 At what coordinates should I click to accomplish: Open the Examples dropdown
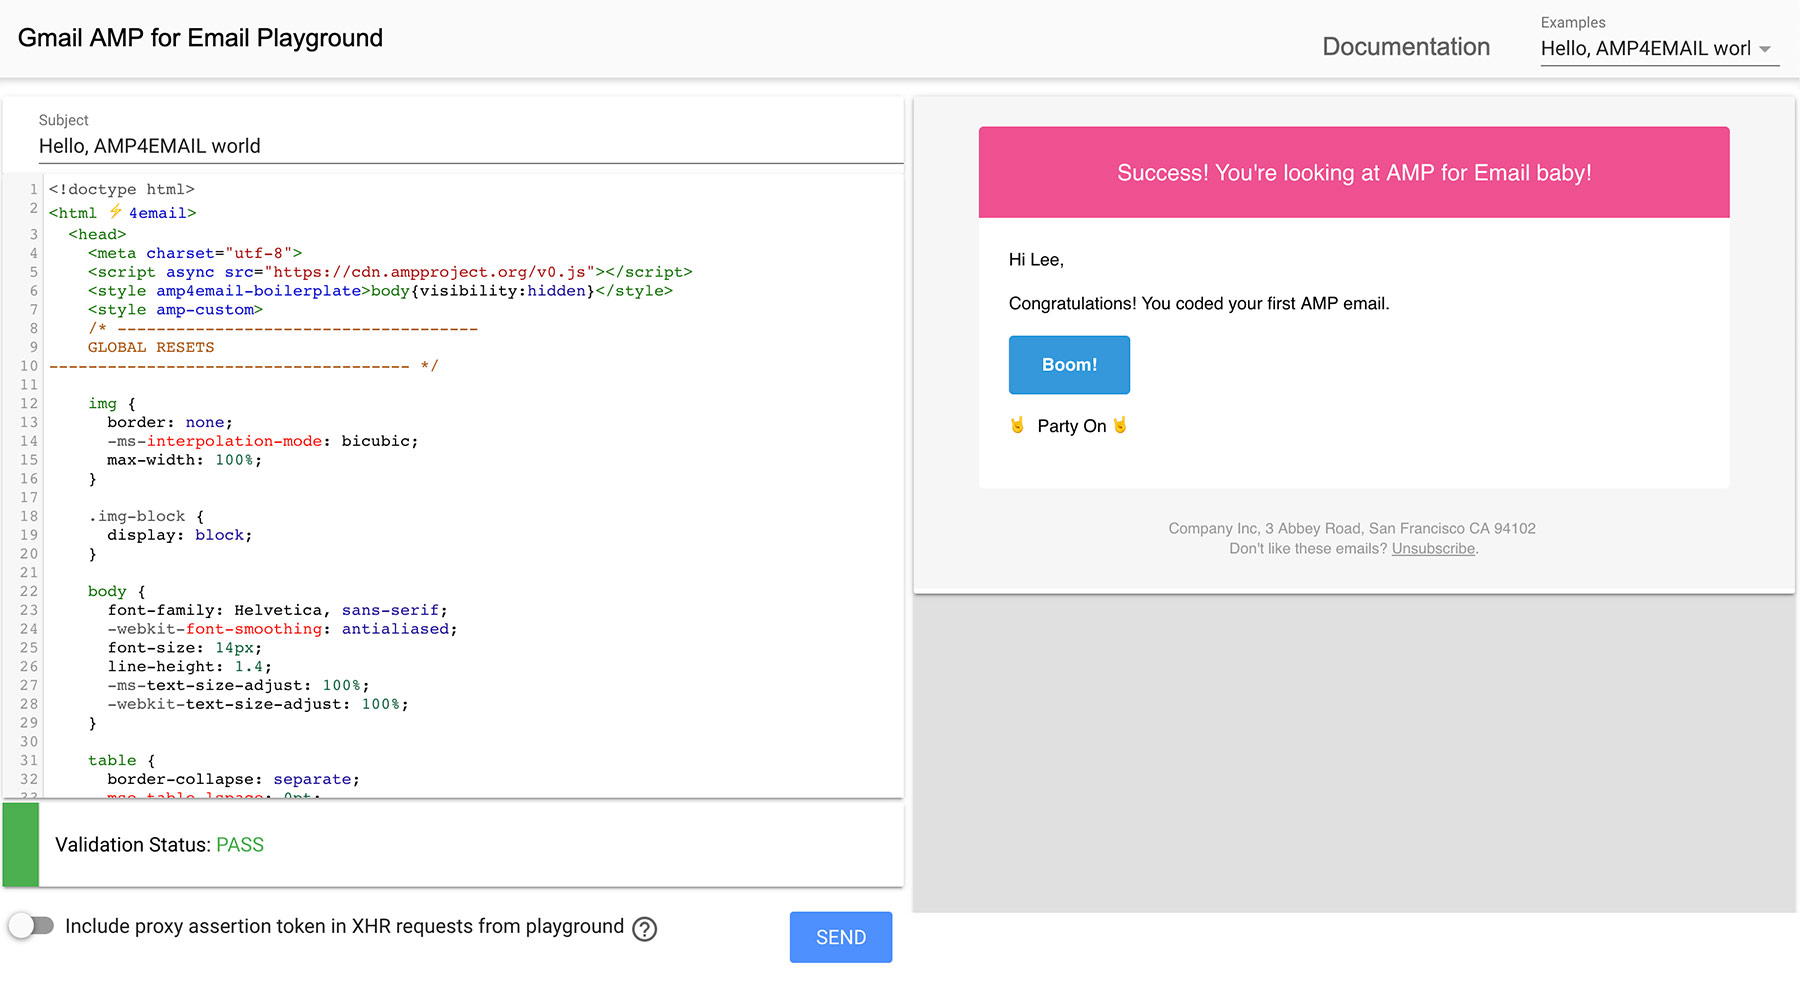pyautogui.click(x=1659, y=48)
